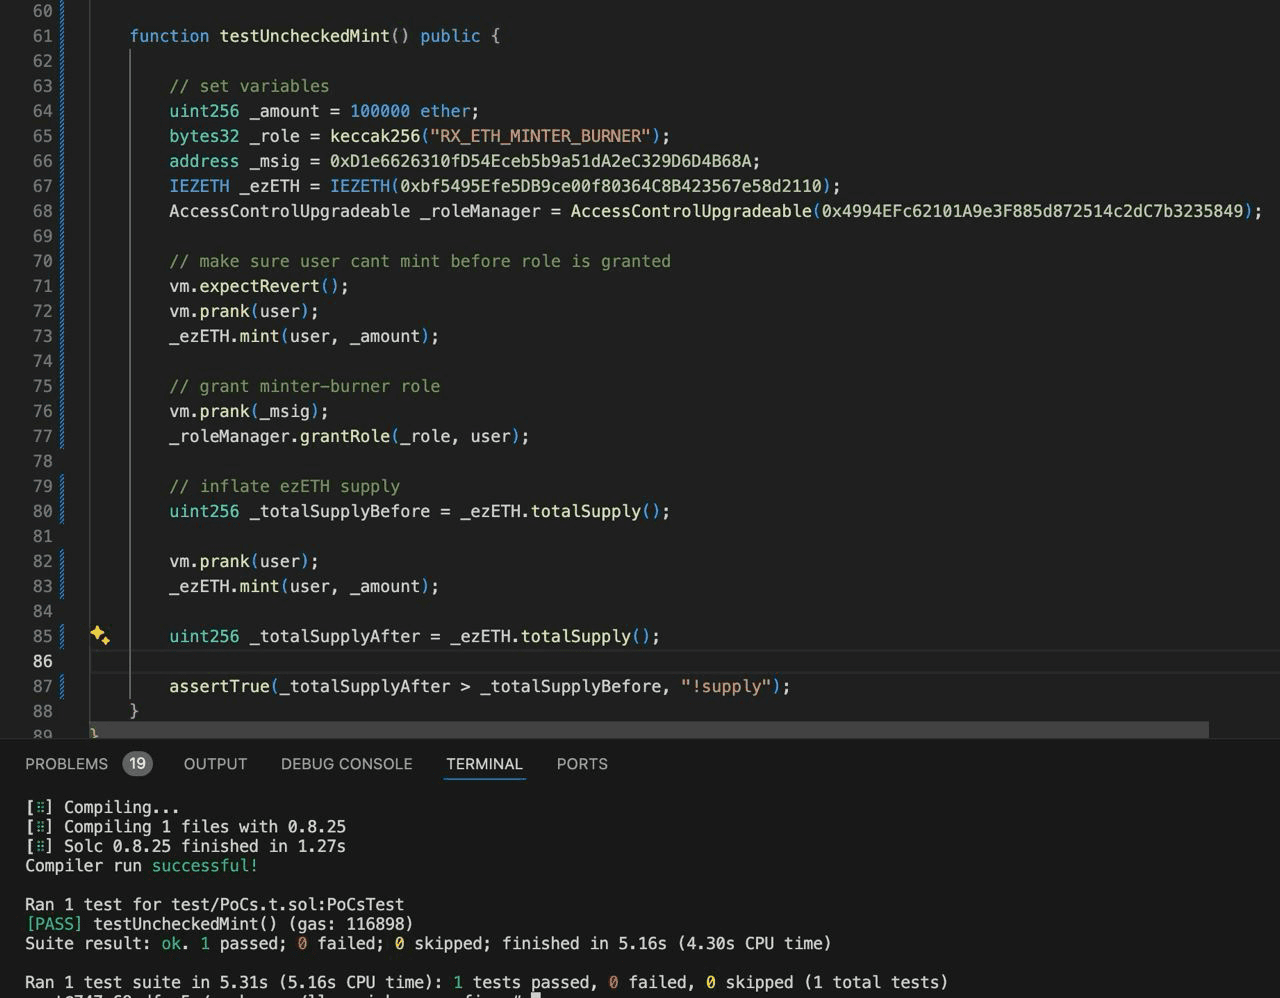Screen dimensions: 1280x998
Task: Click line number 61 in the gutter
Action: (x=42, y=36)
